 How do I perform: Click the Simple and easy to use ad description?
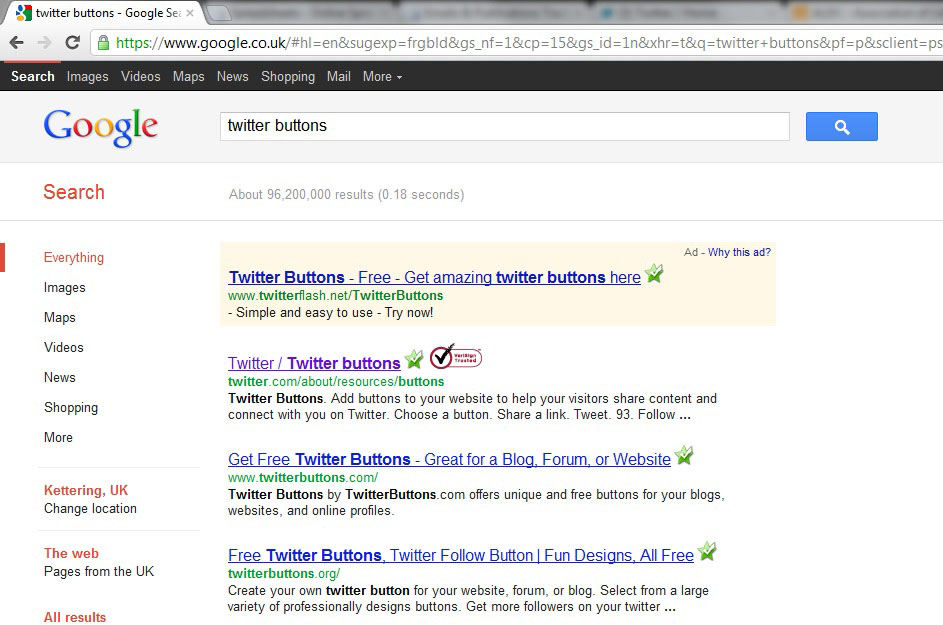[331, 312]
